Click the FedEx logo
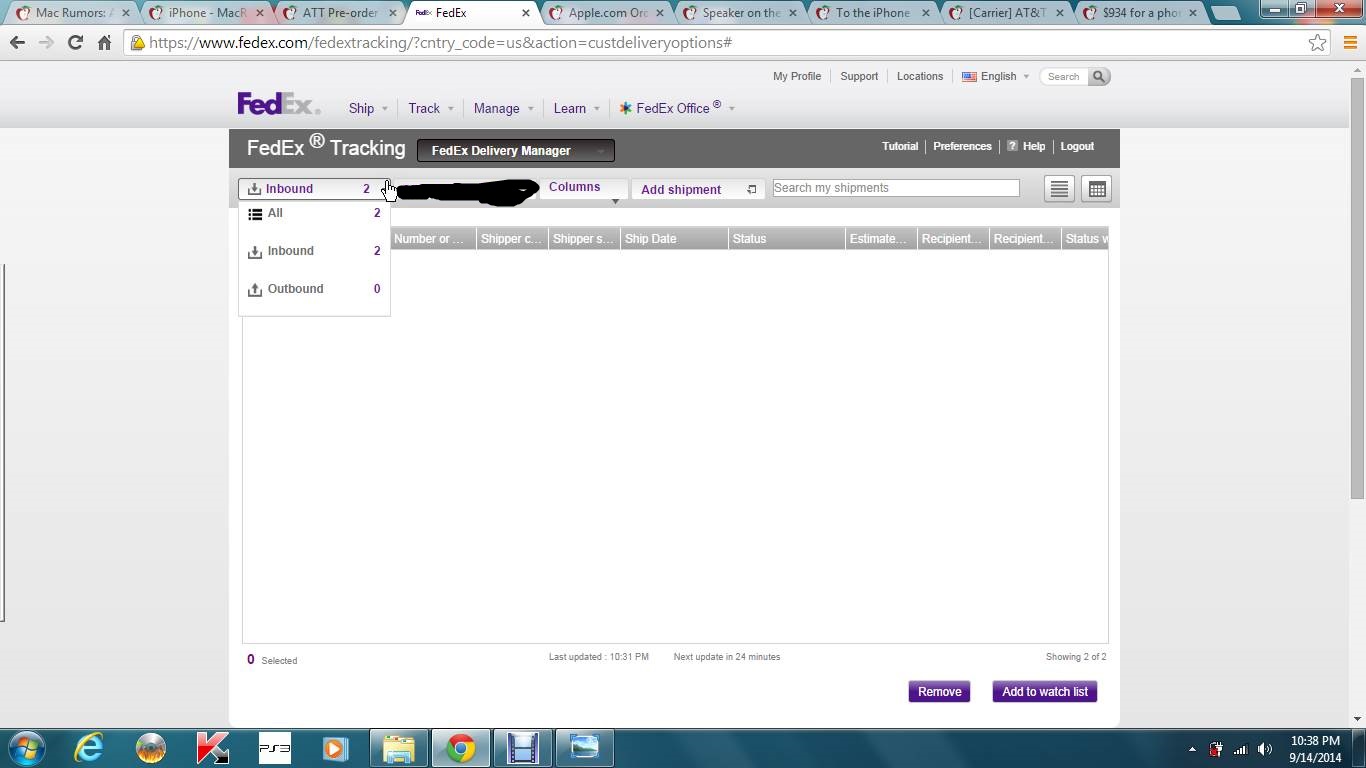This screenshot has height=768, width=1366. [278, 104]
